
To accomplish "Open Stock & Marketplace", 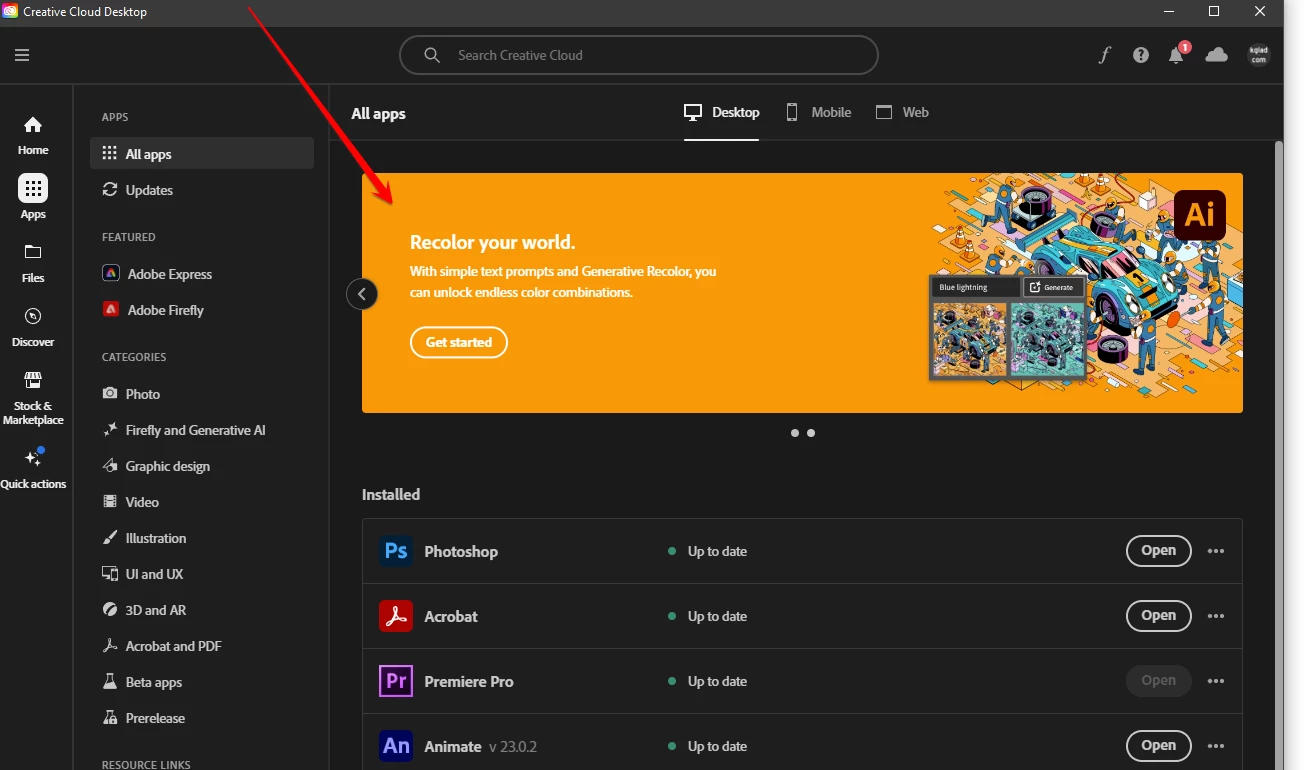I will click(x=33, y=397).
